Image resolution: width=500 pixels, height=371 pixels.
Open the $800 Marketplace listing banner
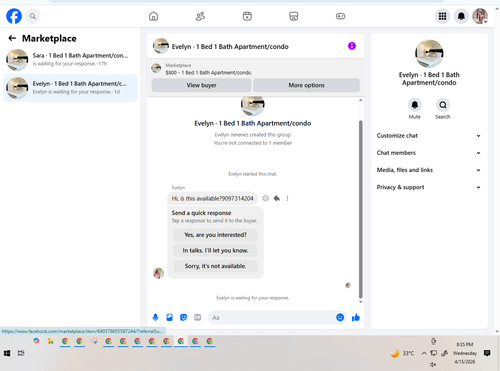click(x=256, y=69)
